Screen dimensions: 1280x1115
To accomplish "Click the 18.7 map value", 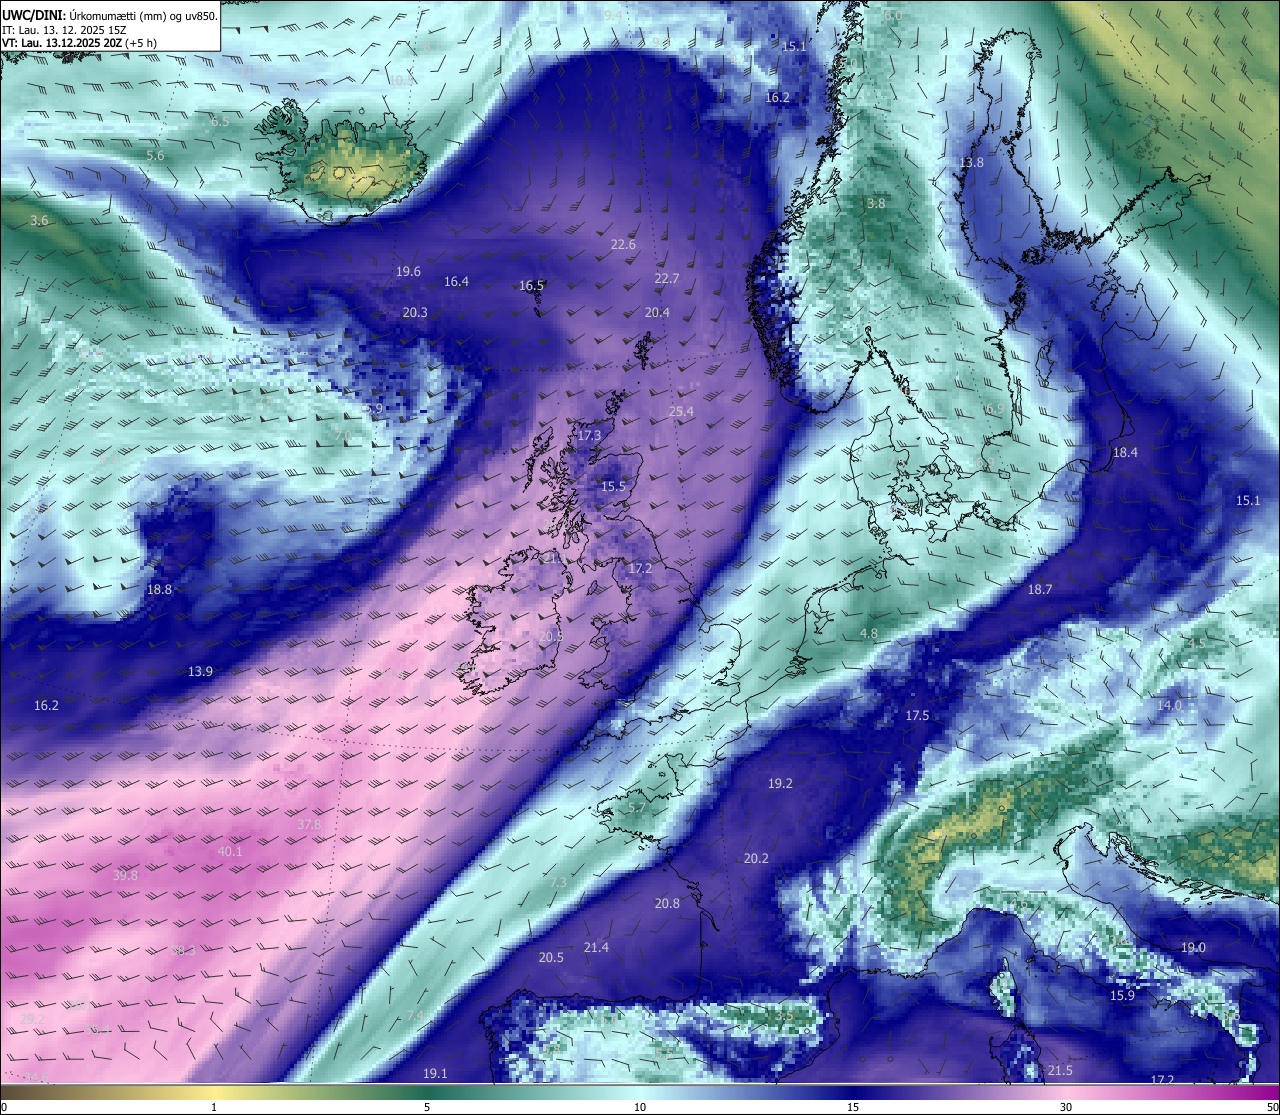I will point(1040,590).
